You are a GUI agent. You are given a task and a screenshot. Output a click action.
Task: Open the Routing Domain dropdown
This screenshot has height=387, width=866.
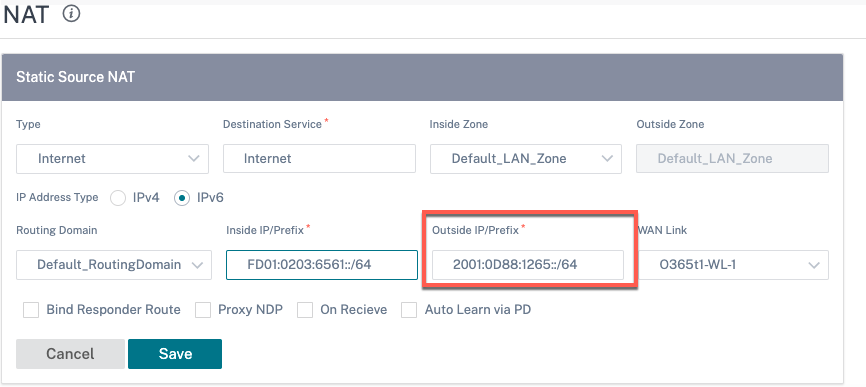tap(114, 265)
